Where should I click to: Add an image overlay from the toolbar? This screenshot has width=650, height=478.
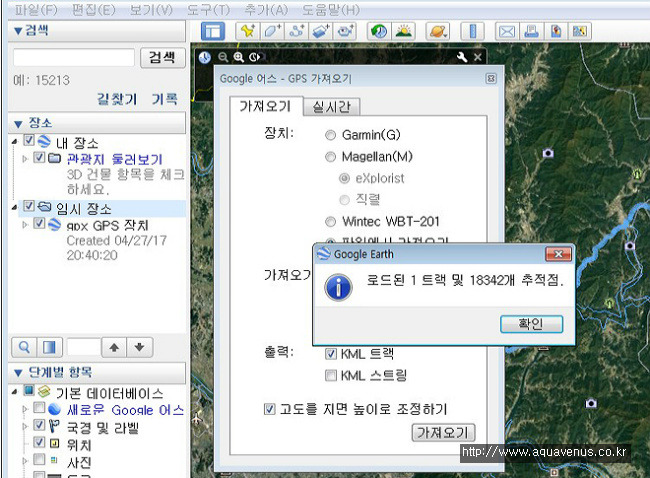point(320,32)
